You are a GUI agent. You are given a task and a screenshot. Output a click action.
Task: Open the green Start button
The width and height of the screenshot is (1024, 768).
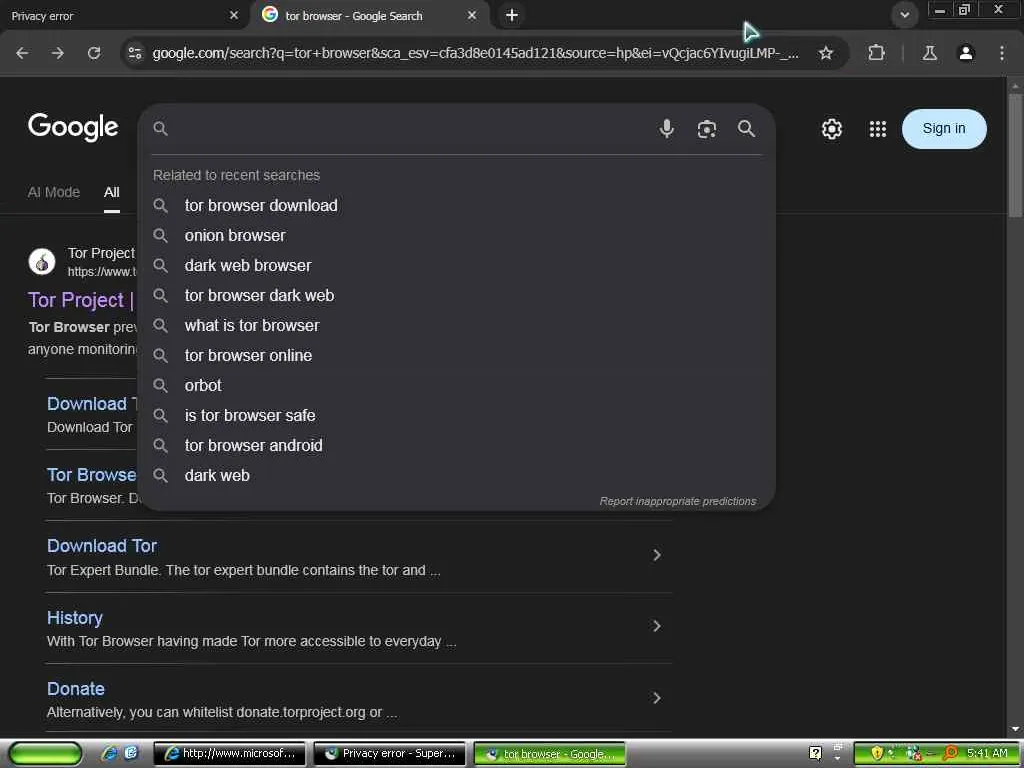pos(45,754)
